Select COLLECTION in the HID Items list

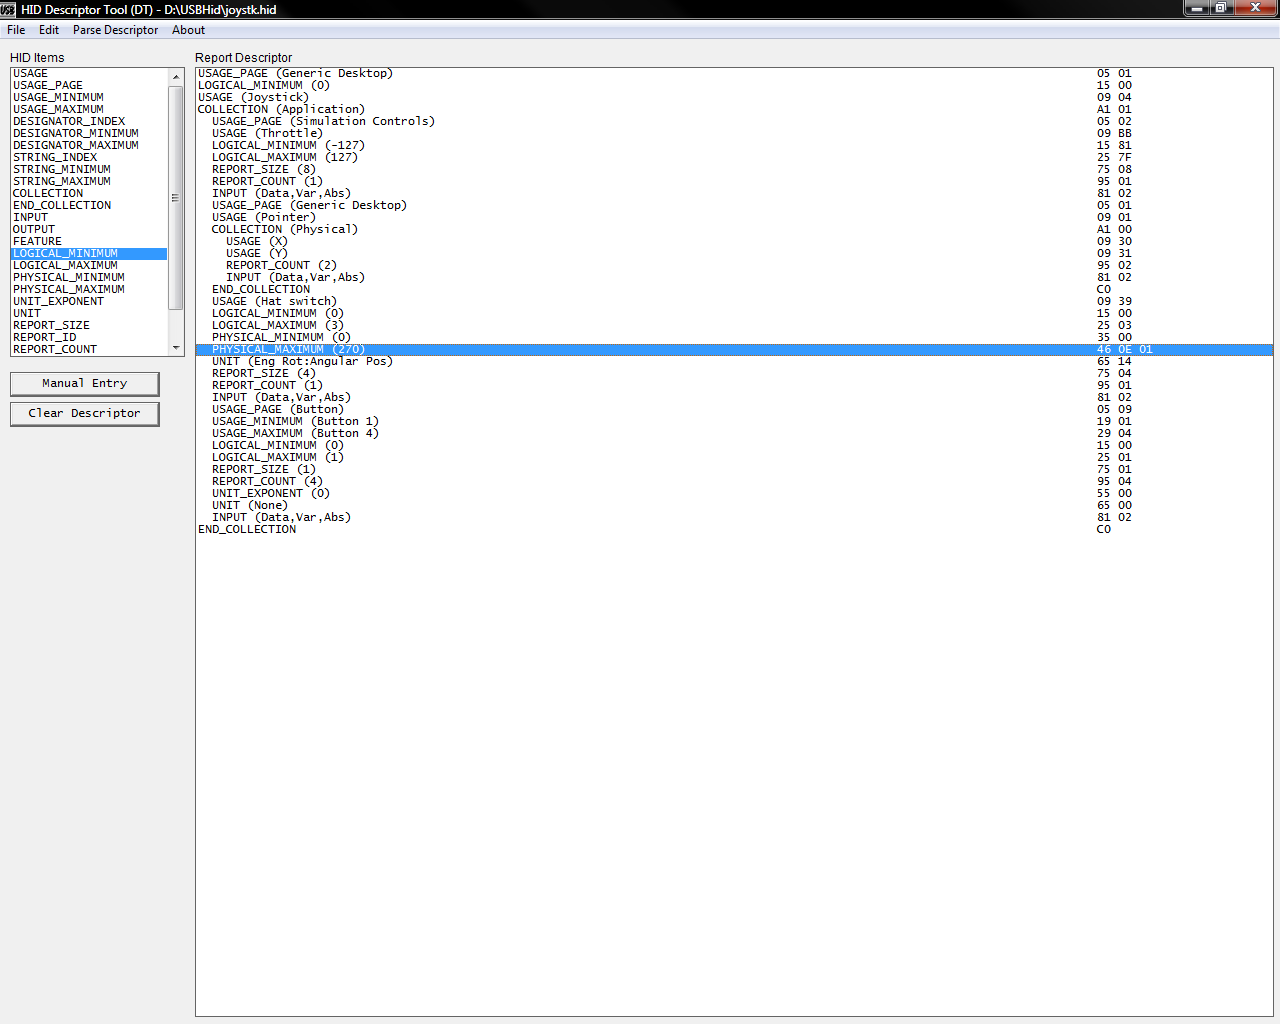48,194
